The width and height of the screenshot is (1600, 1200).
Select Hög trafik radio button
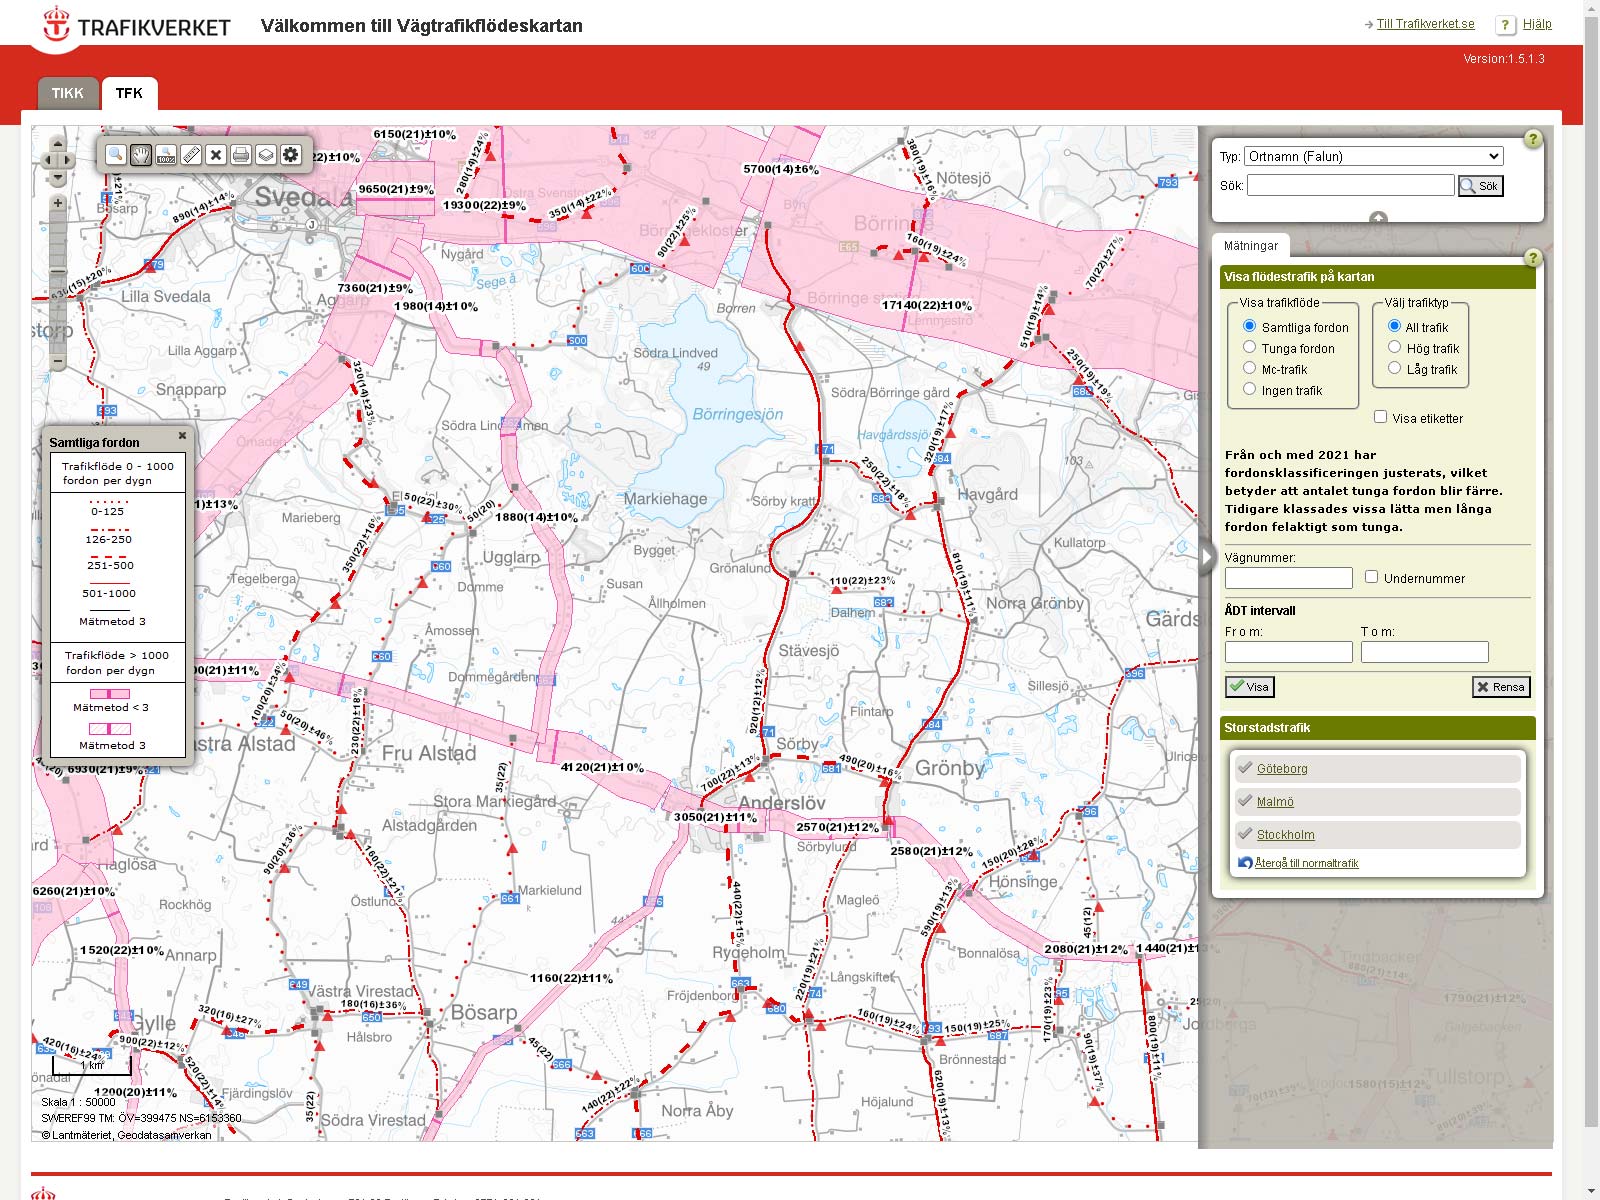click(1394, 347)
